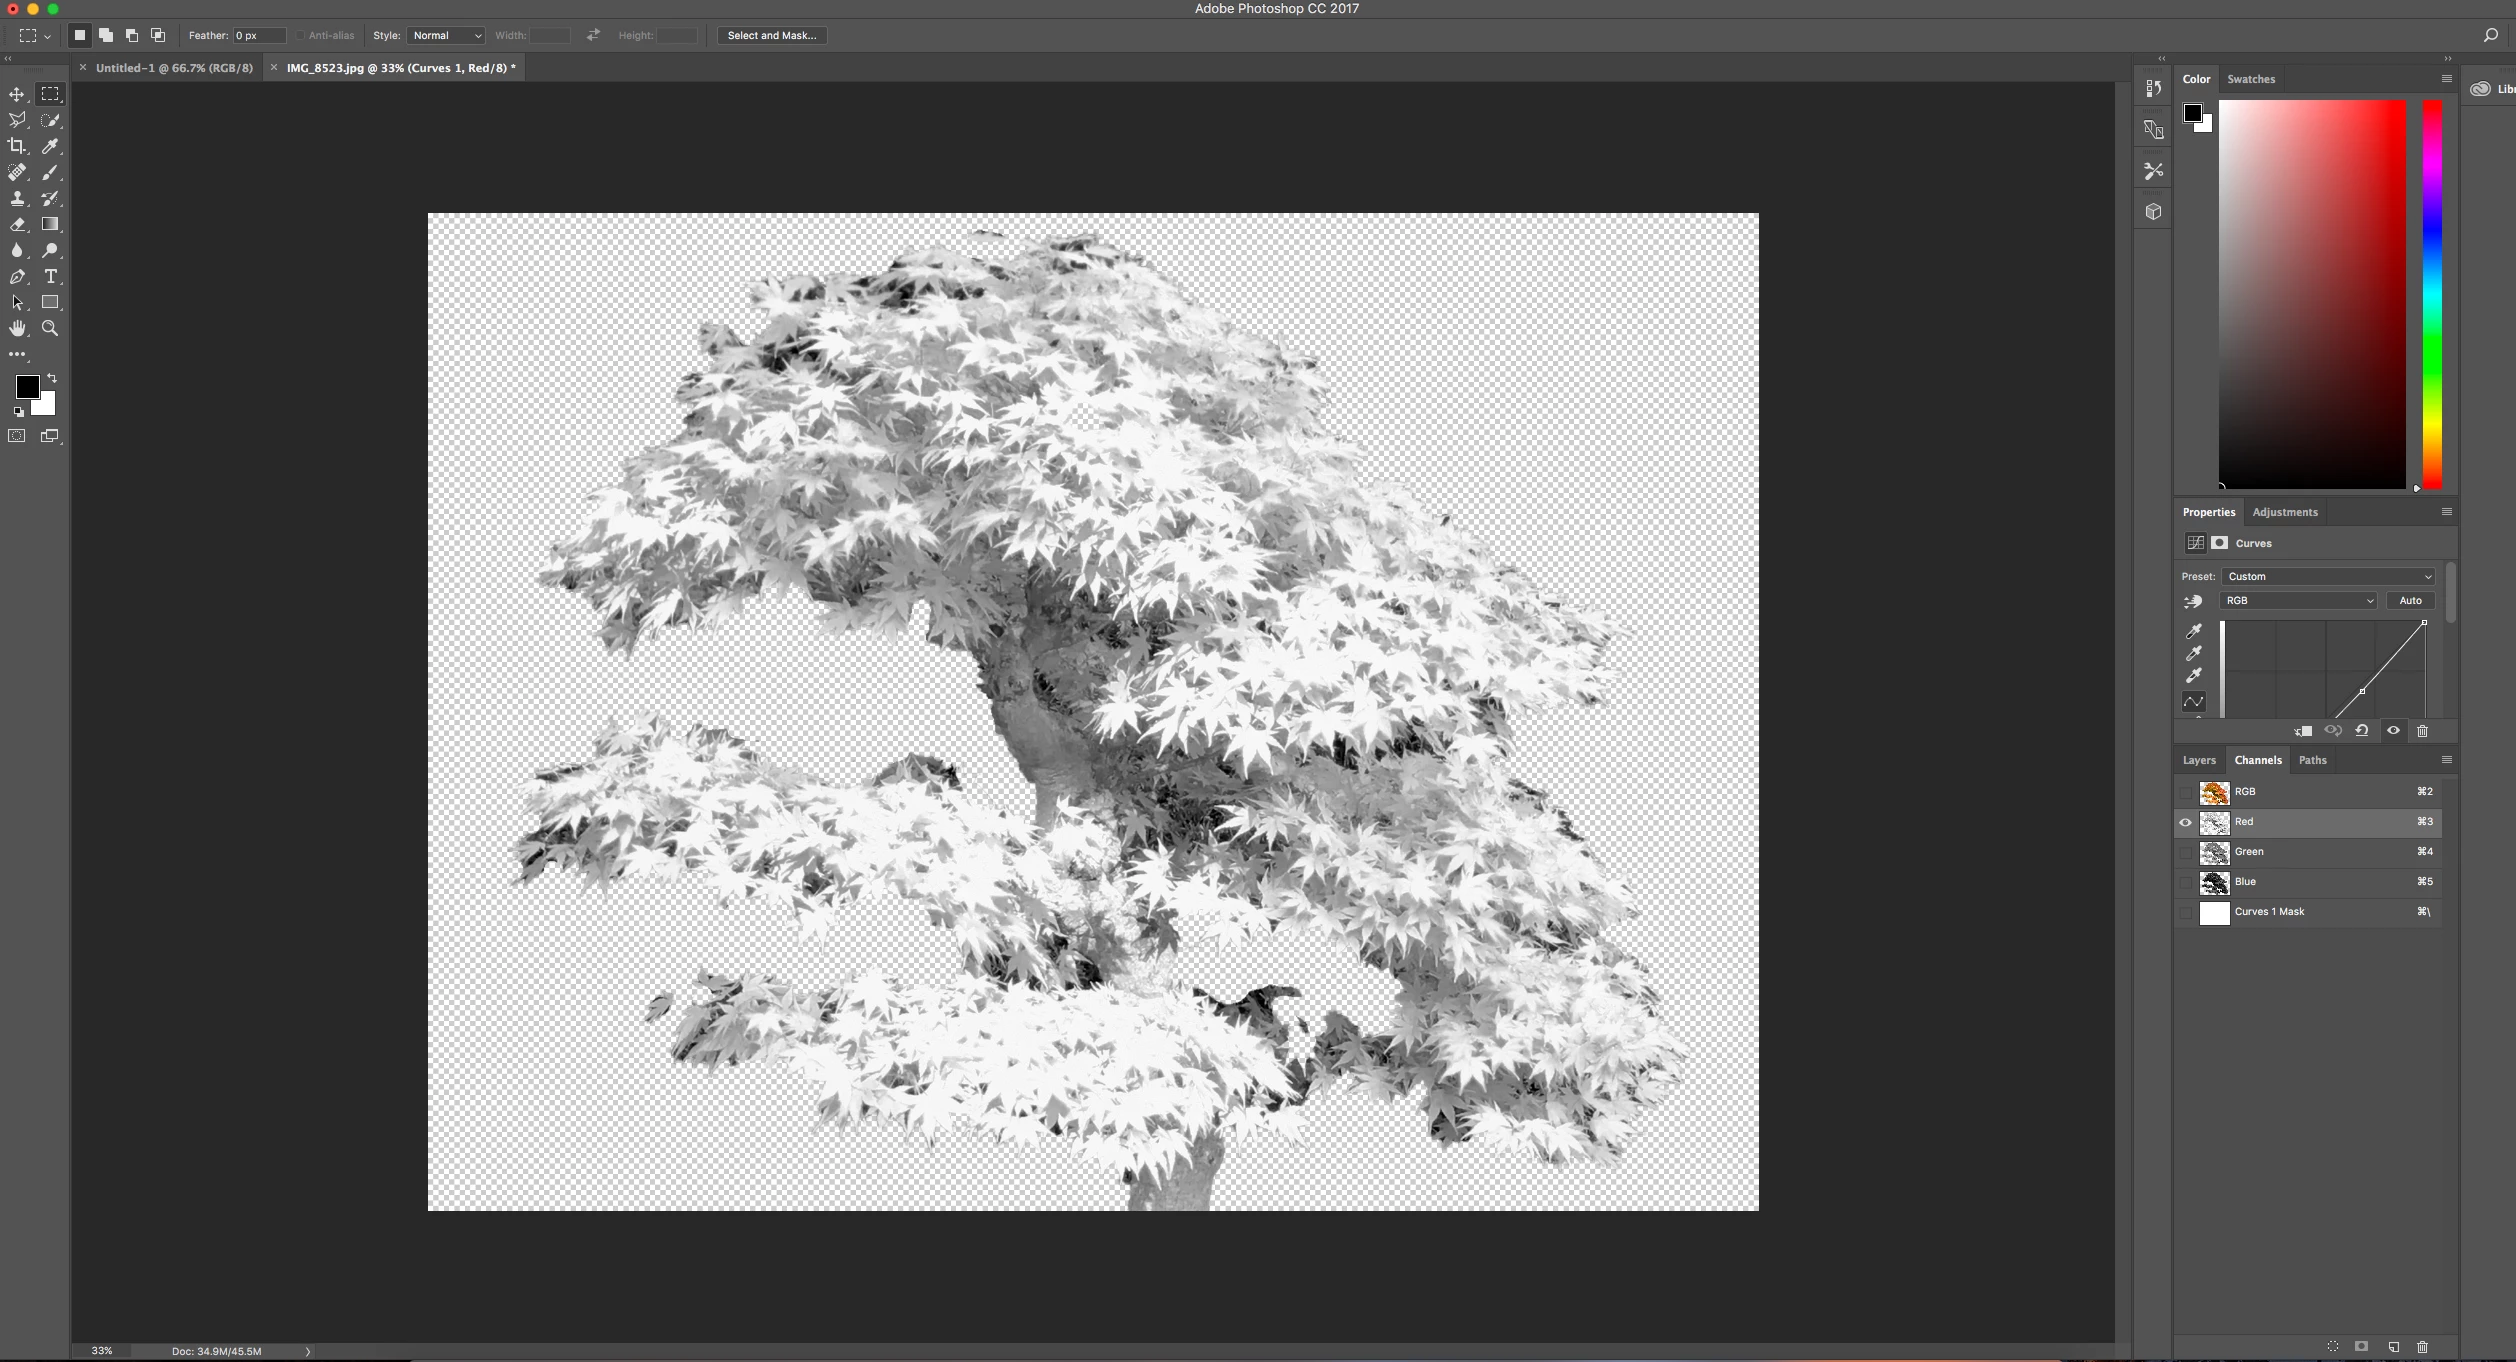The height and width of the screenshot is (1362, 2516).
Task: Show the RGB composite channel
Action: [2185, 792]
